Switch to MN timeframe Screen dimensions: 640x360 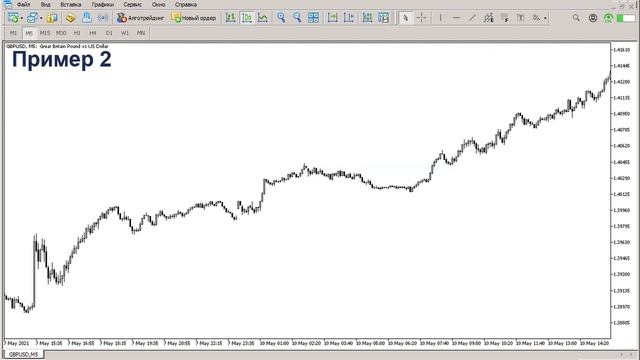tap(141, 33)
